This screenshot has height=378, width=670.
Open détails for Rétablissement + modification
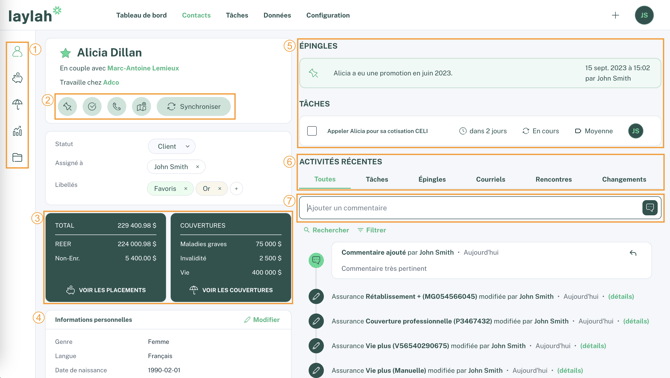[x=621, y=296]
